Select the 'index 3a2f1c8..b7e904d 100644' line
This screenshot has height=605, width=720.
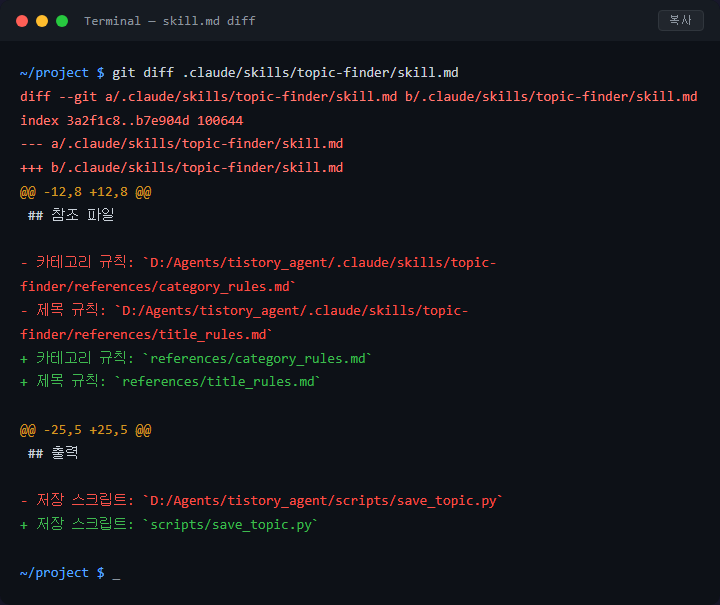pyautogui.click(x=132, y=120)
